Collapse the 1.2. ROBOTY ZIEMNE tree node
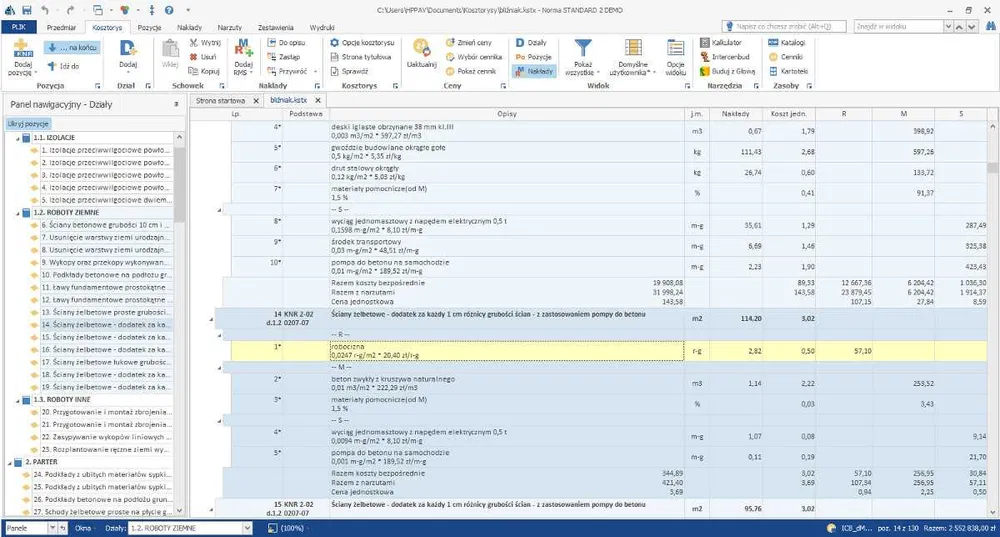 pos(18,212)
